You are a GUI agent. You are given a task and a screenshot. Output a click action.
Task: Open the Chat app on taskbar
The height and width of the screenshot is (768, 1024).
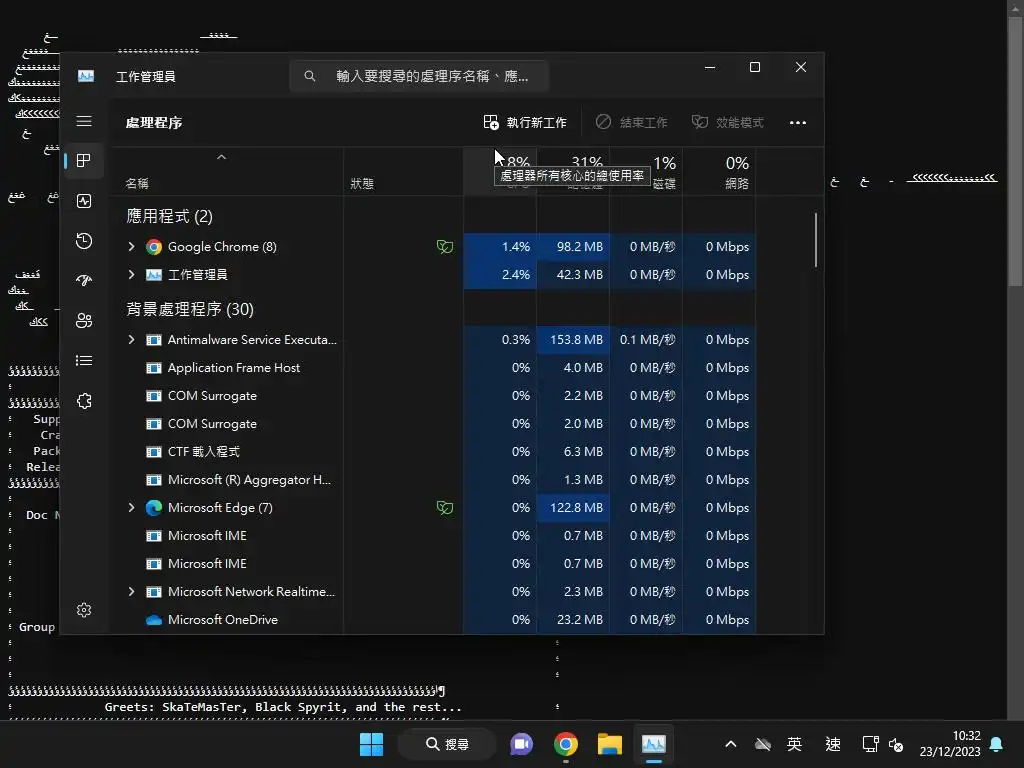click(521, 744)
